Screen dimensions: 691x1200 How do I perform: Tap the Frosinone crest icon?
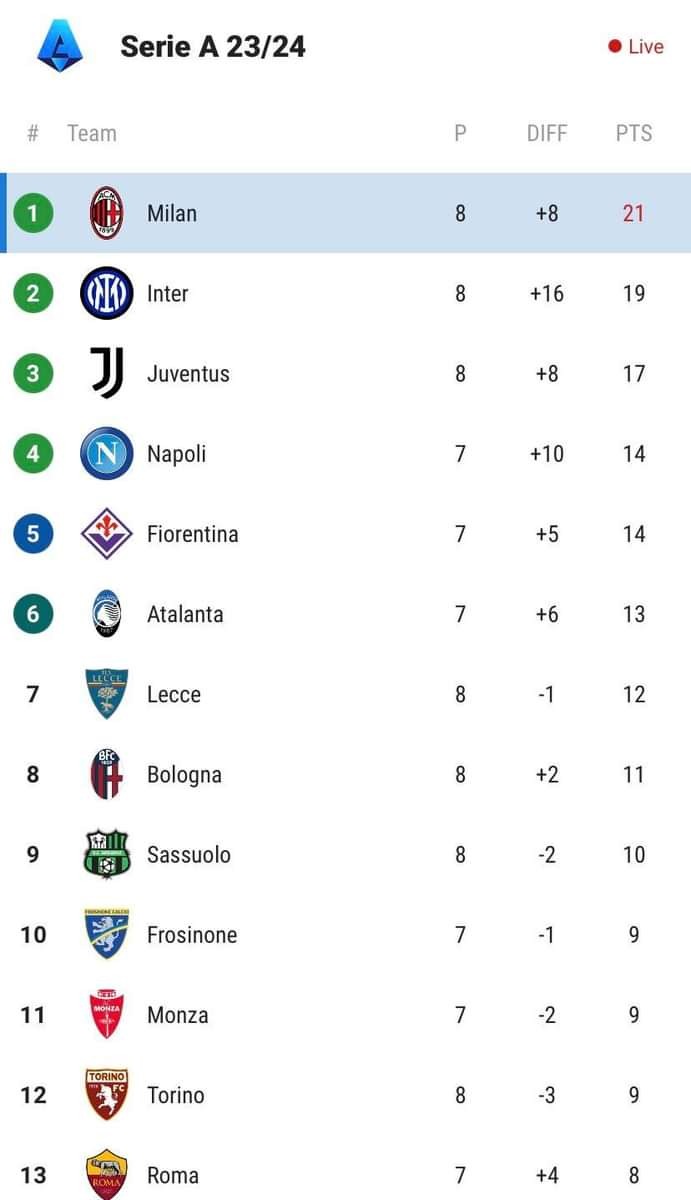coord(106,934)
